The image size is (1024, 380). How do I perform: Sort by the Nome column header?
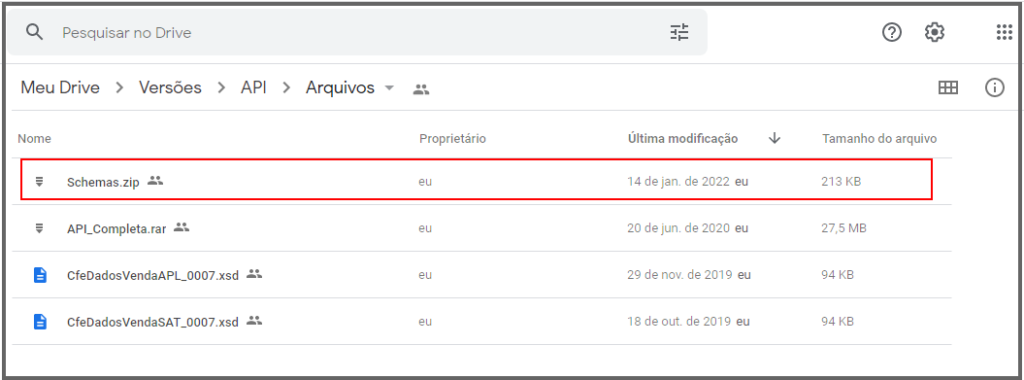tap(34, 138)
